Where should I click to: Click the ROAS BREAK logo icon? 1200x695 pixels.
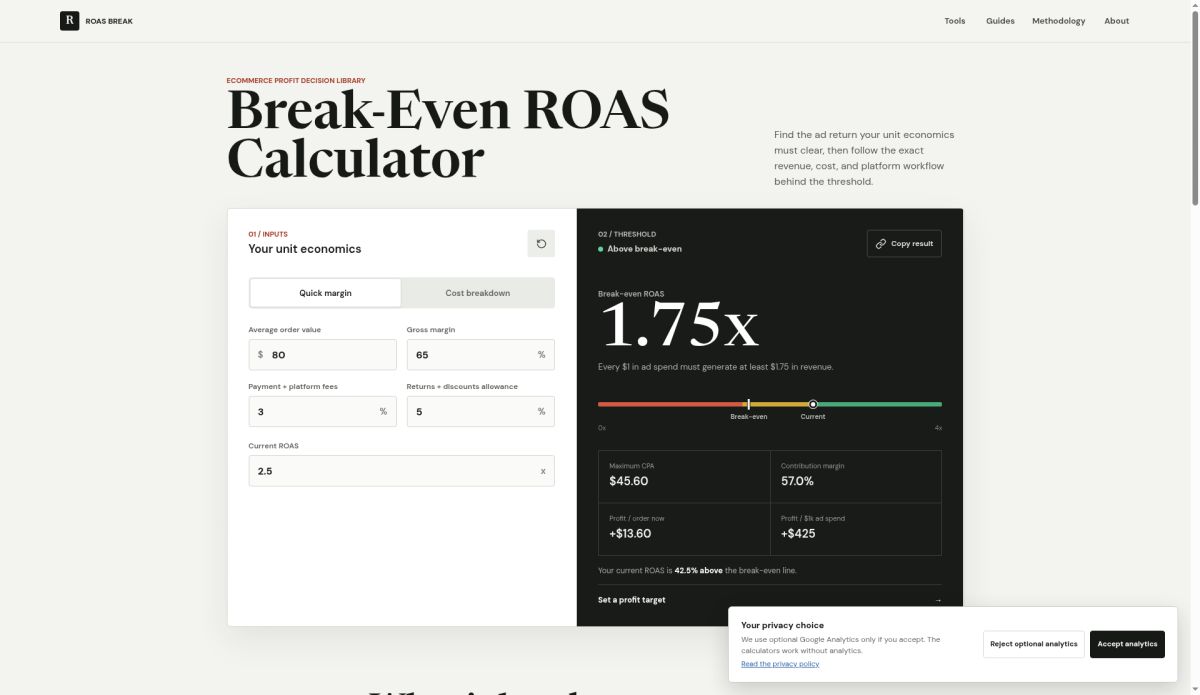[69, 20]
